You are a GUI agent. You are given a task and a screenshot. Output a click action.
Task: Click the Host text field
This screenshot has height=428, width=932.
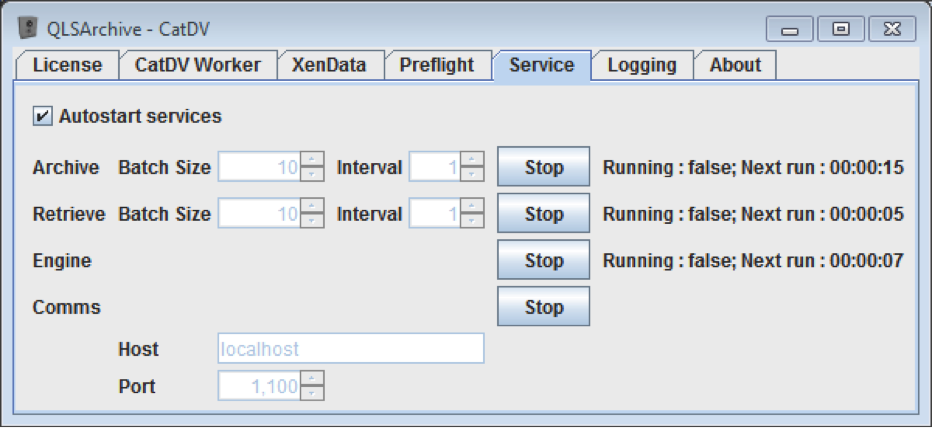(x=350, y=349)
